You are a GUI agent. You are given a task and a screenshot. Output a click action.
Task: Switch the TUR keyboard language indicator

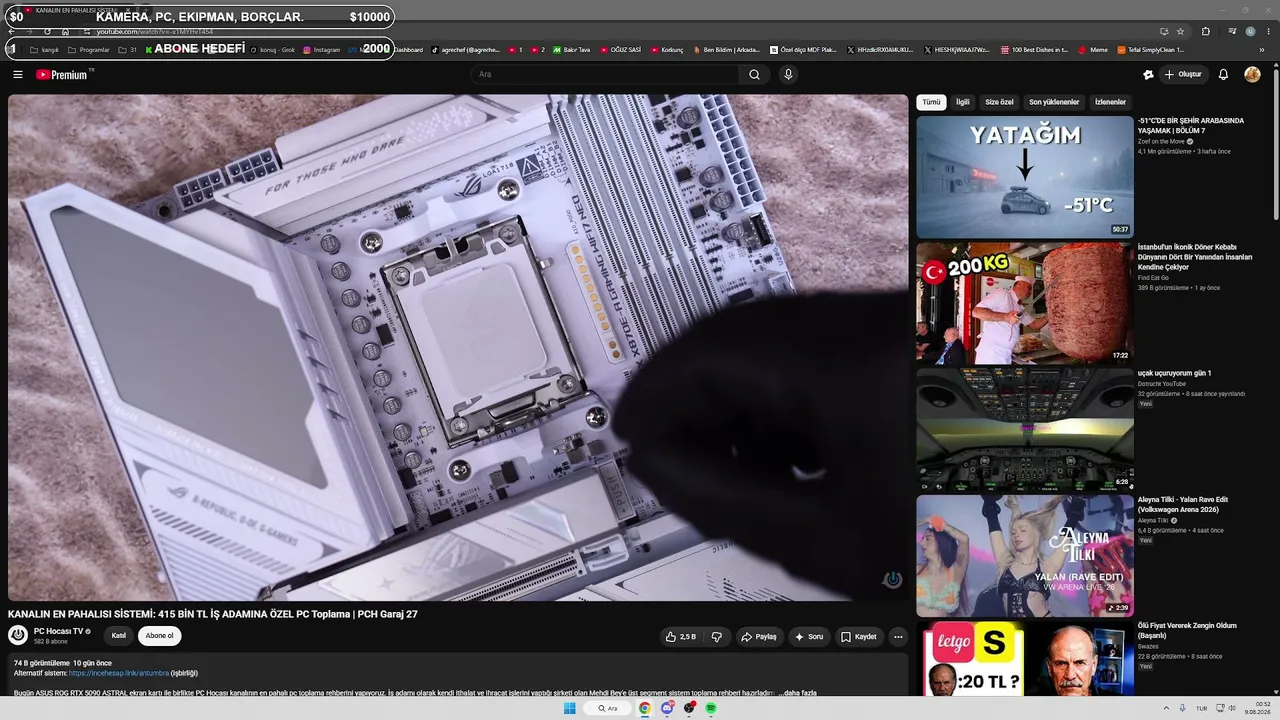1202,708
